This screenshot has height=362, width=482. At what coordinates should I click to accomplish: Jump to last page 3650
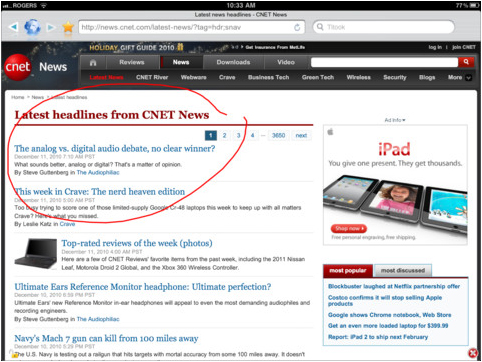pos(278,135)
